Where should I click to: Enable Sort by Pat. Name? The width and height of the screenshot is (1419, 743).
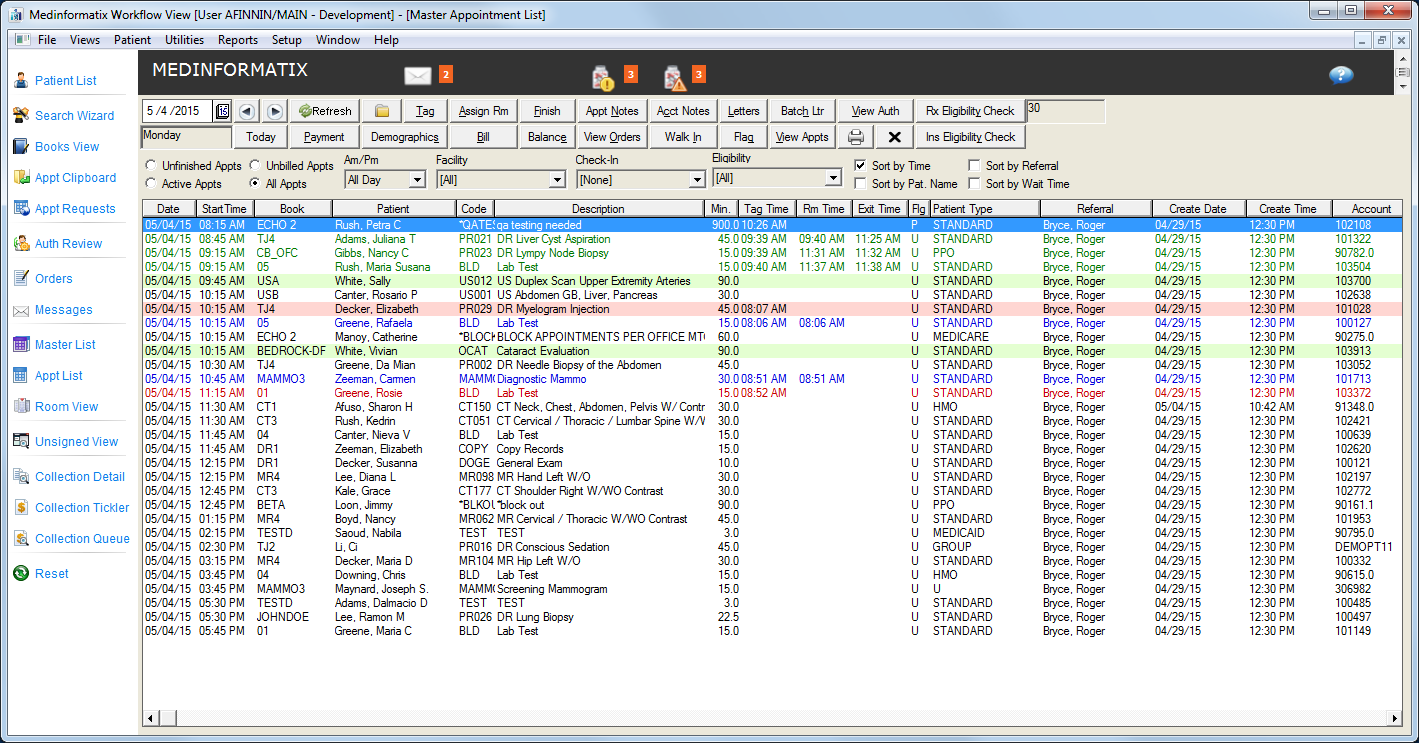(x=858, y=183)
